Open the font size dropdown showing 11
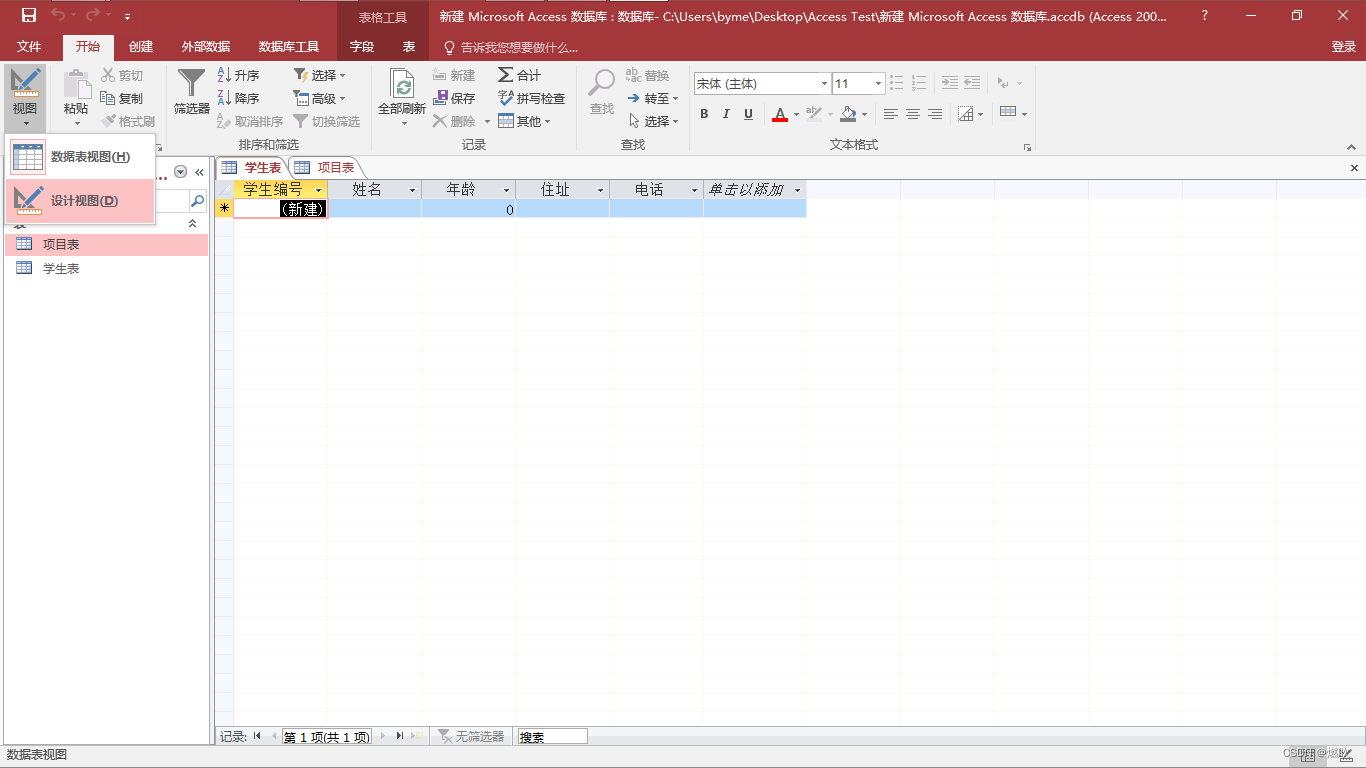 [x=878, y=84]
